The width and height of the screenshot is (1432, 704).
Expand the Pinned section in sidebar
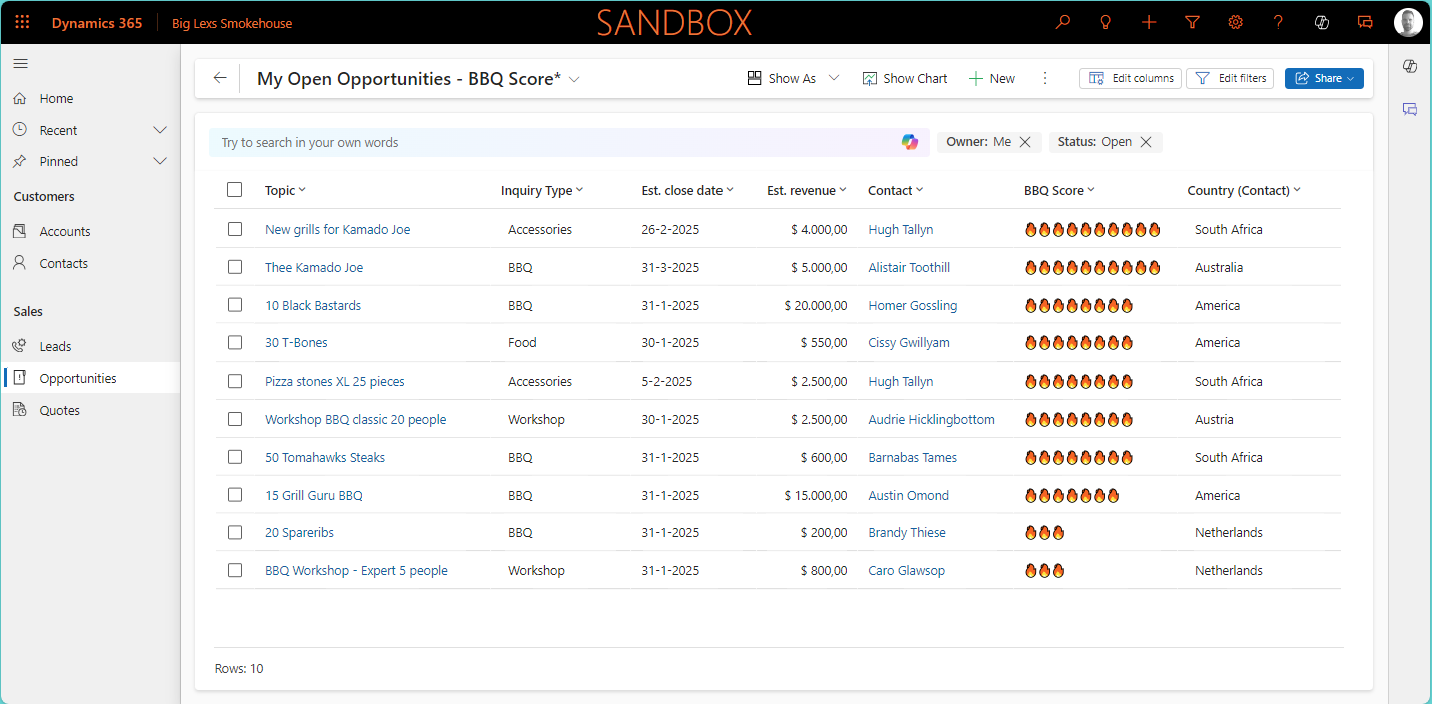tap(160, 161)
